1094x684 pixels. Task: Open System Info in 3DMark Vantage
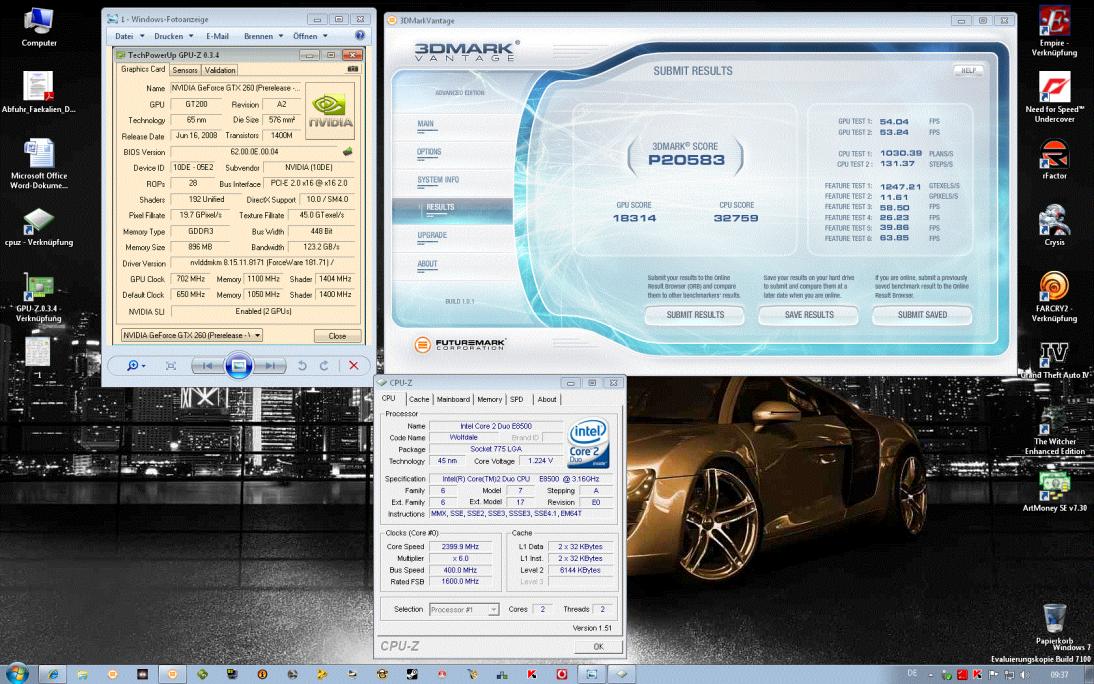click(x=438, y=180)
